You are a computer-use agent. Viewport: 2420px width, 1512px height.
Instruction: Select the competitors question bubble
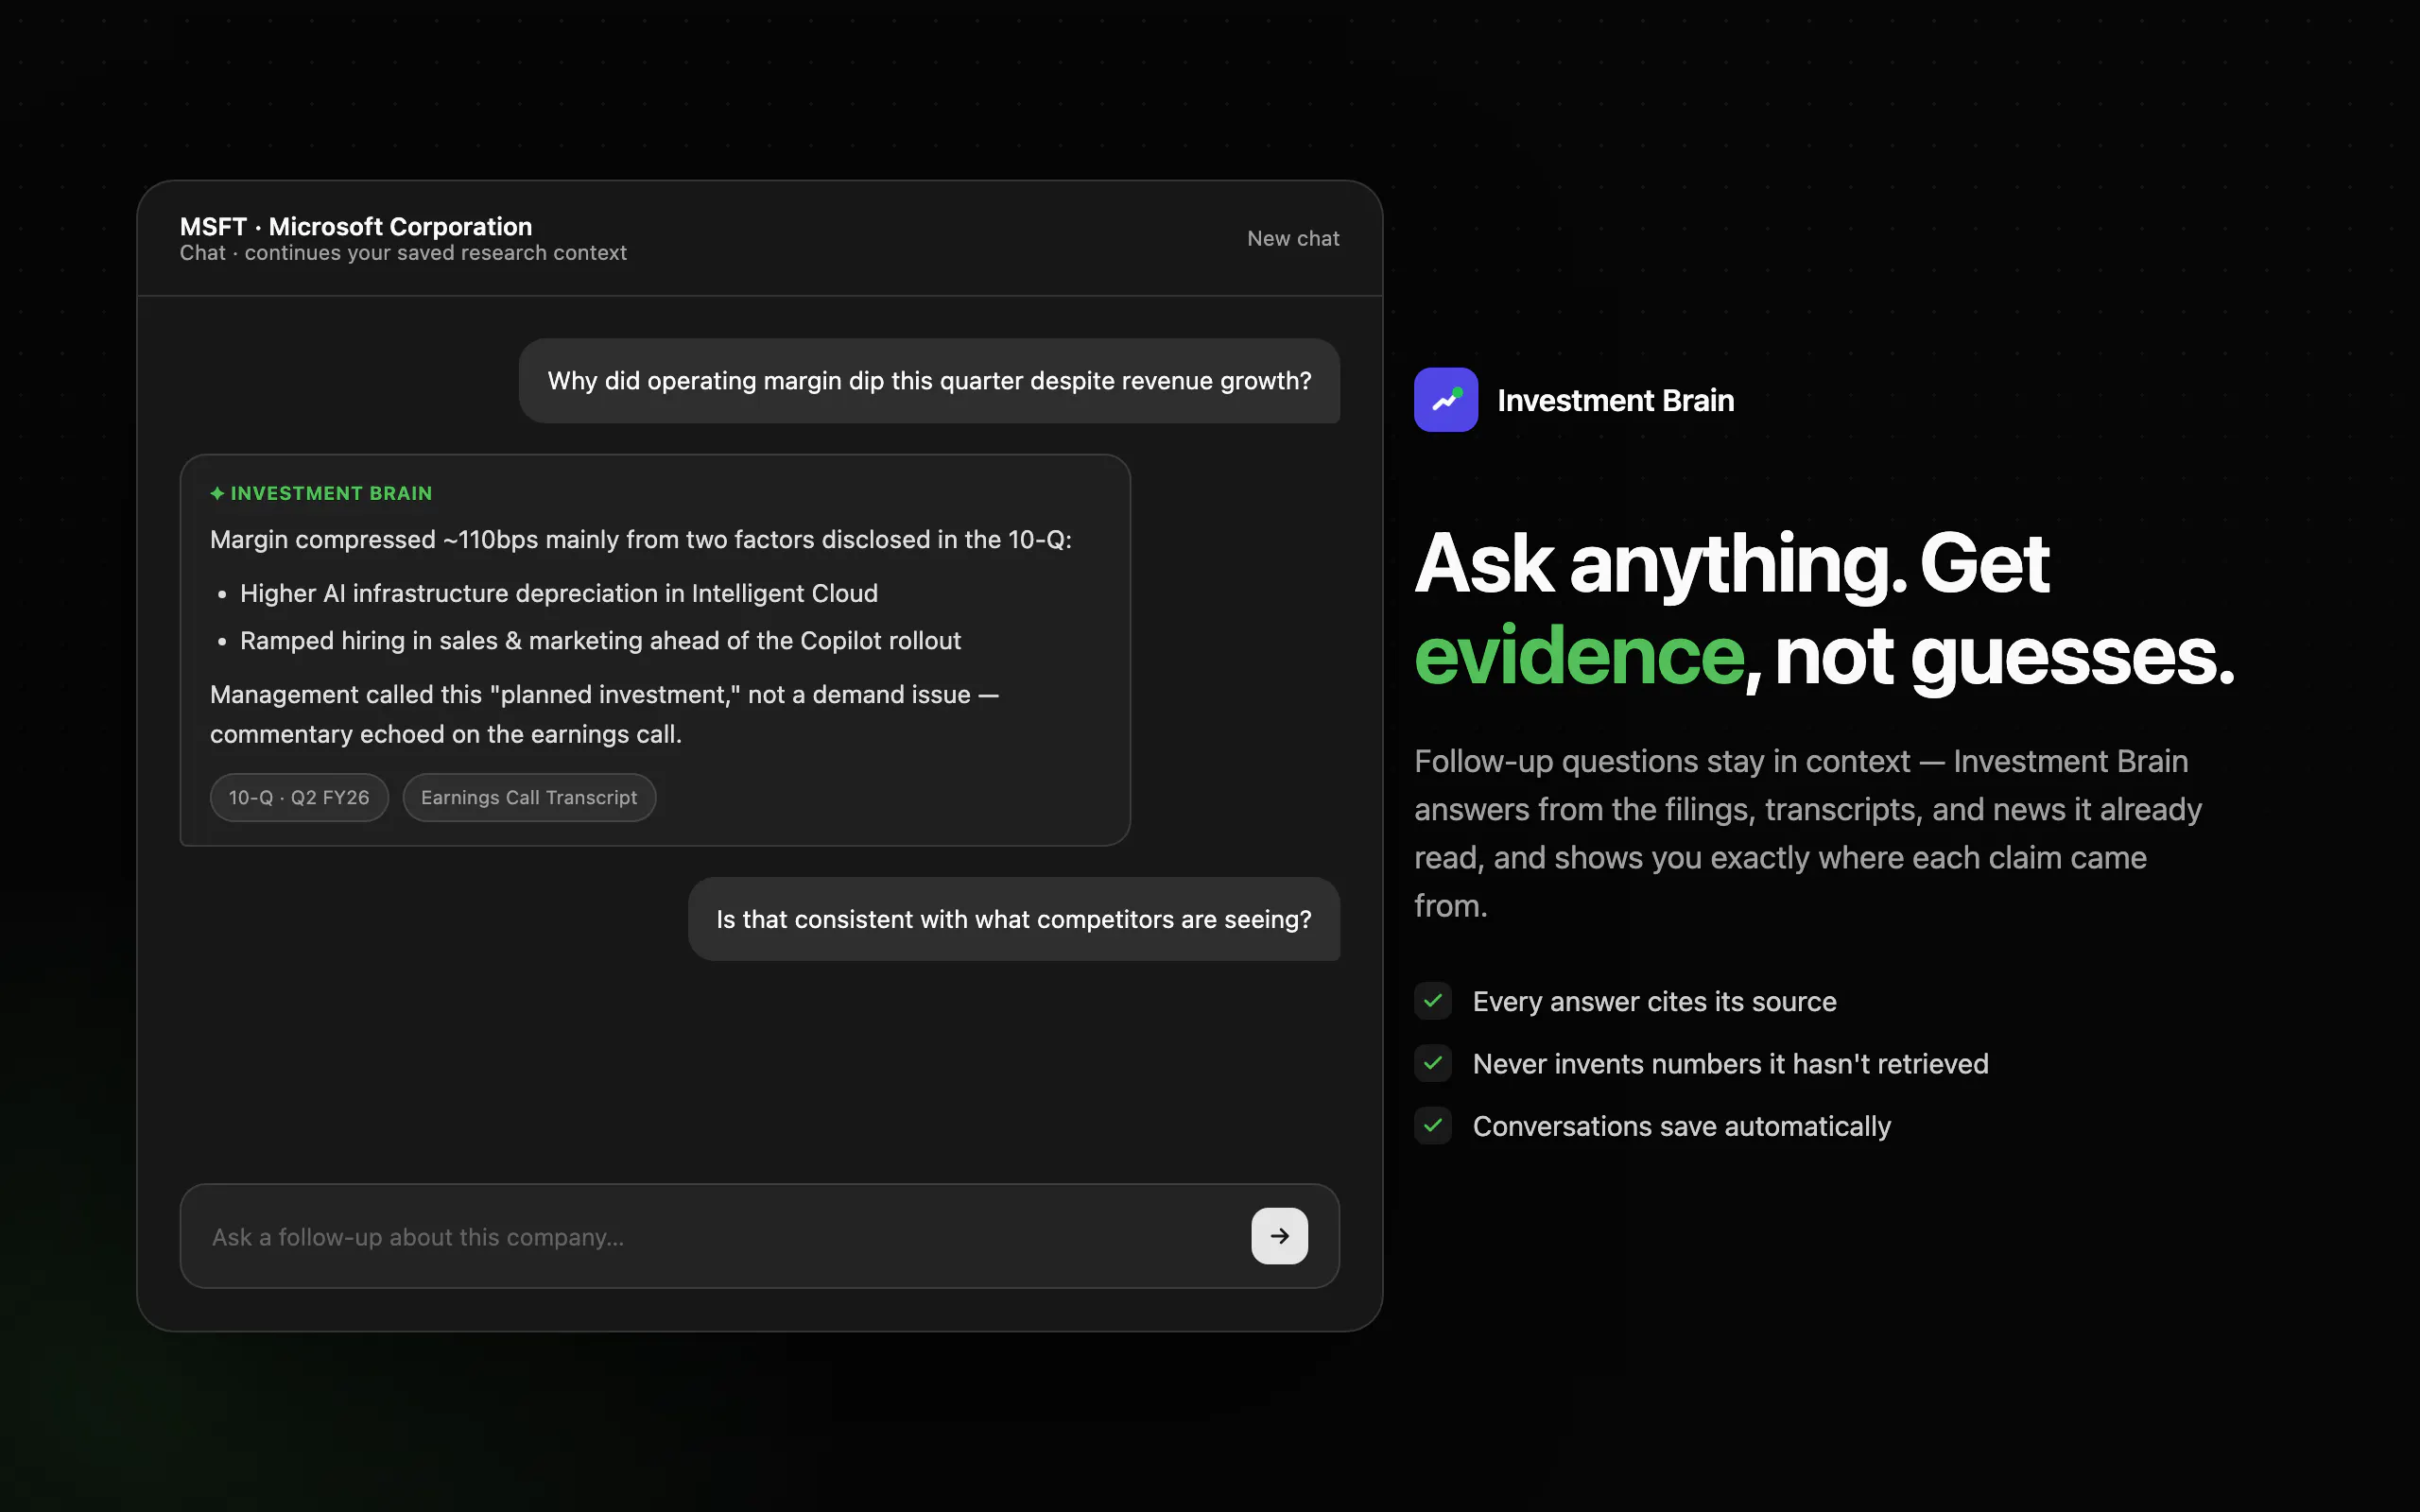[1014, 919]
